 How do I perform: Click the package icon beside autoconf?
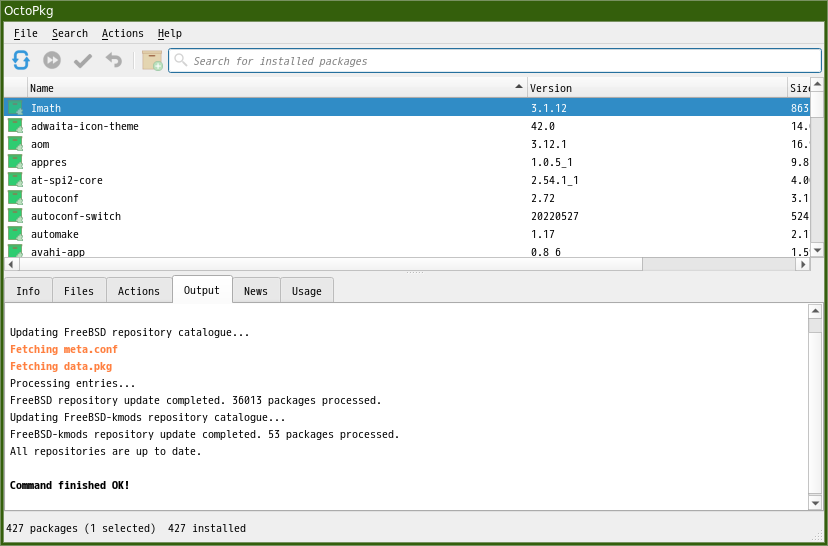(15, 197)
